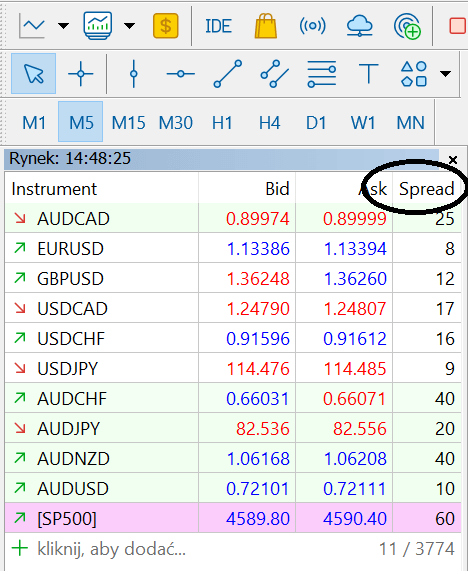Select the AUDJPY instrument row
The width and height of the screenshot is (468, 574).
[233, 429]
